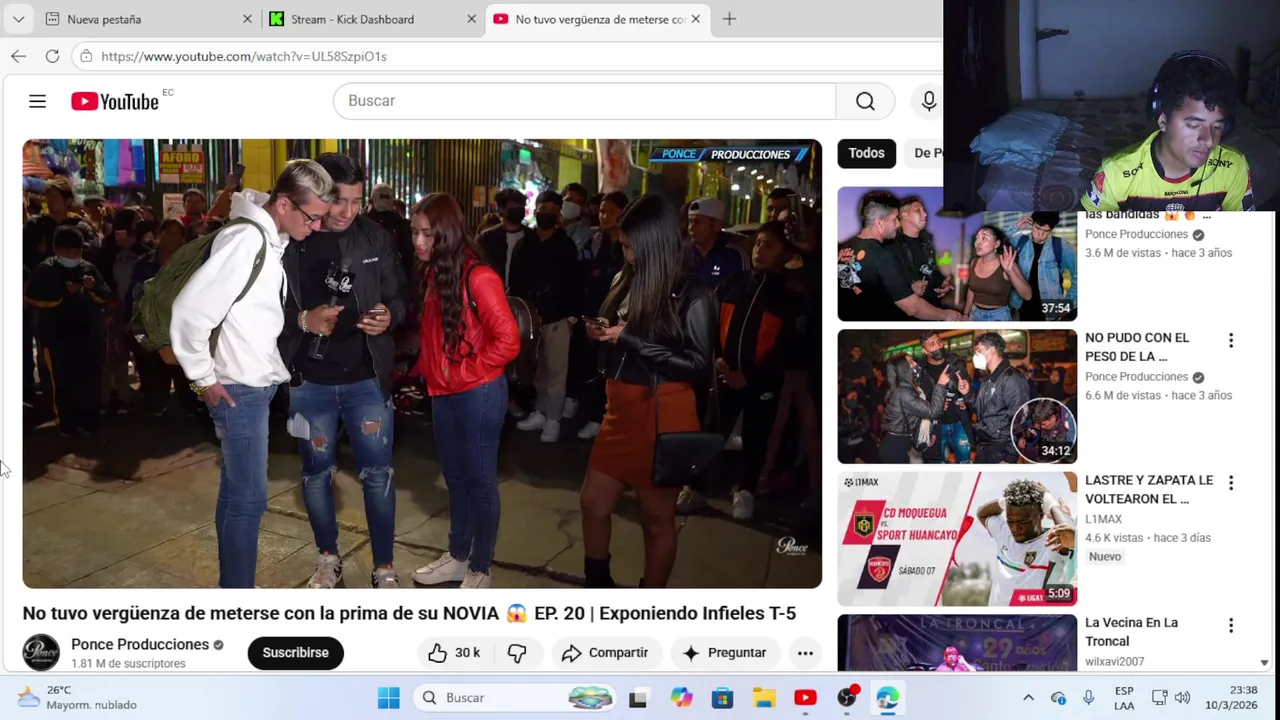1280x720 pixels.
Task: Dislike the video
Action: coord(517,653)
